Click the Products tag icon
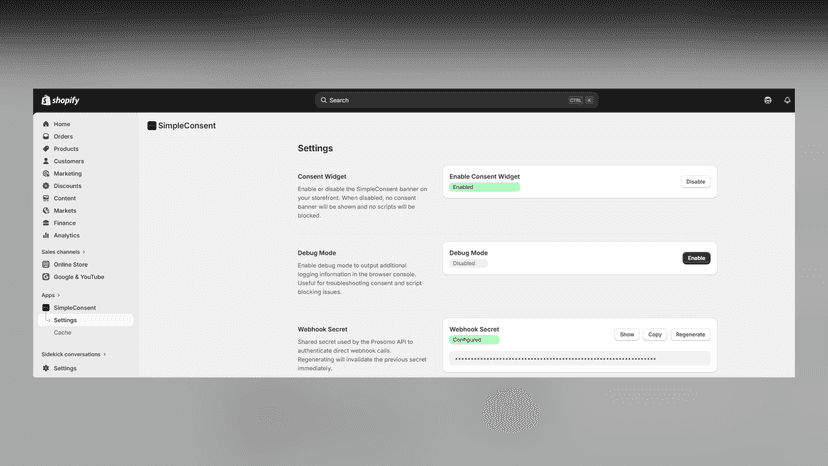Viewport: 828px width, 466px height. (46, 149)
